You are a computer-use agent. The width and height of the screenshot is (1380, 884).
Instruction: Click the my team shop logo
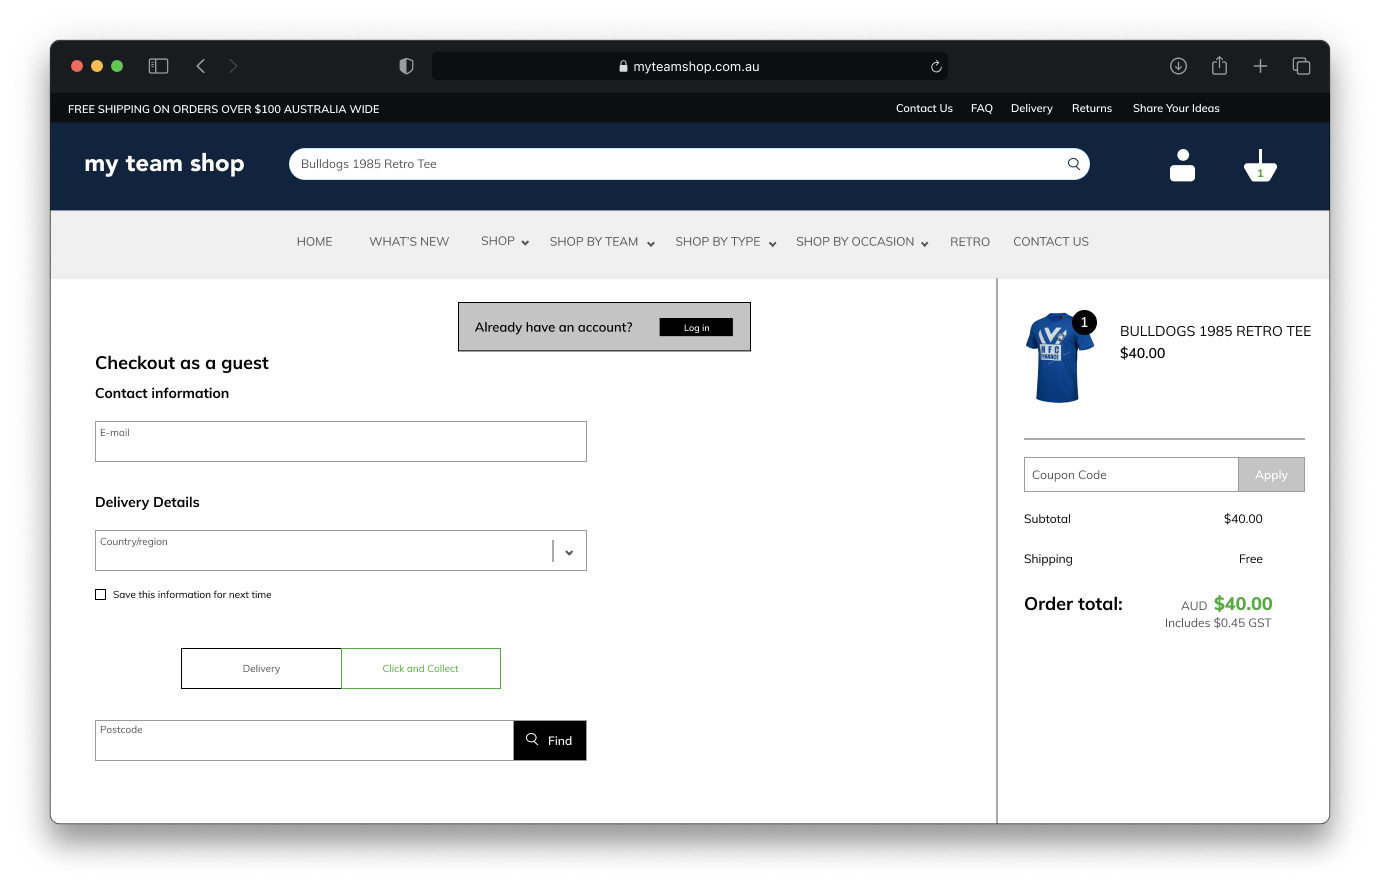(x=164, y=164)
